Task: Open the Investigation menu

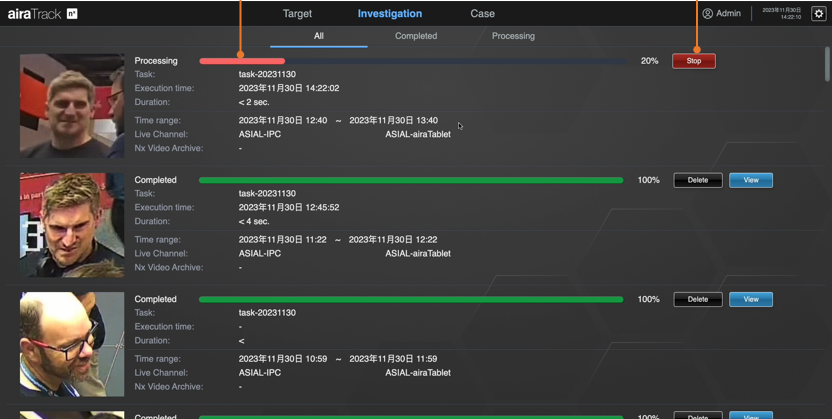Action: (390, 14)
